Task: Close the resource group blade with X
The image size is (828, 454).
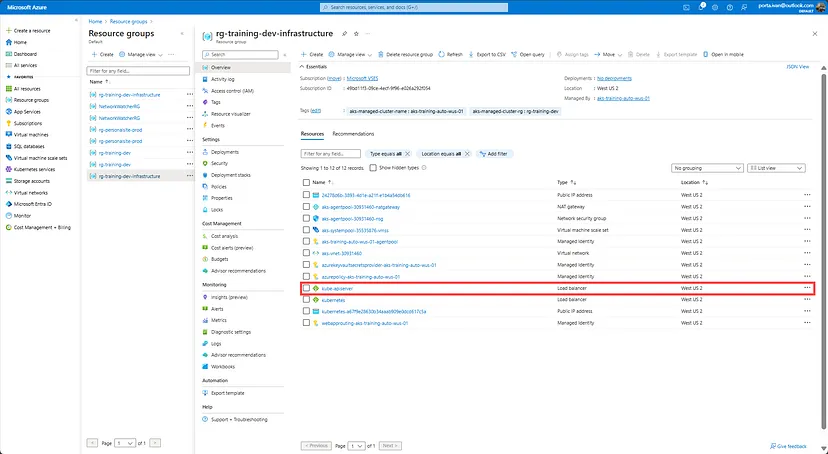Action: [x=814, y=34]
